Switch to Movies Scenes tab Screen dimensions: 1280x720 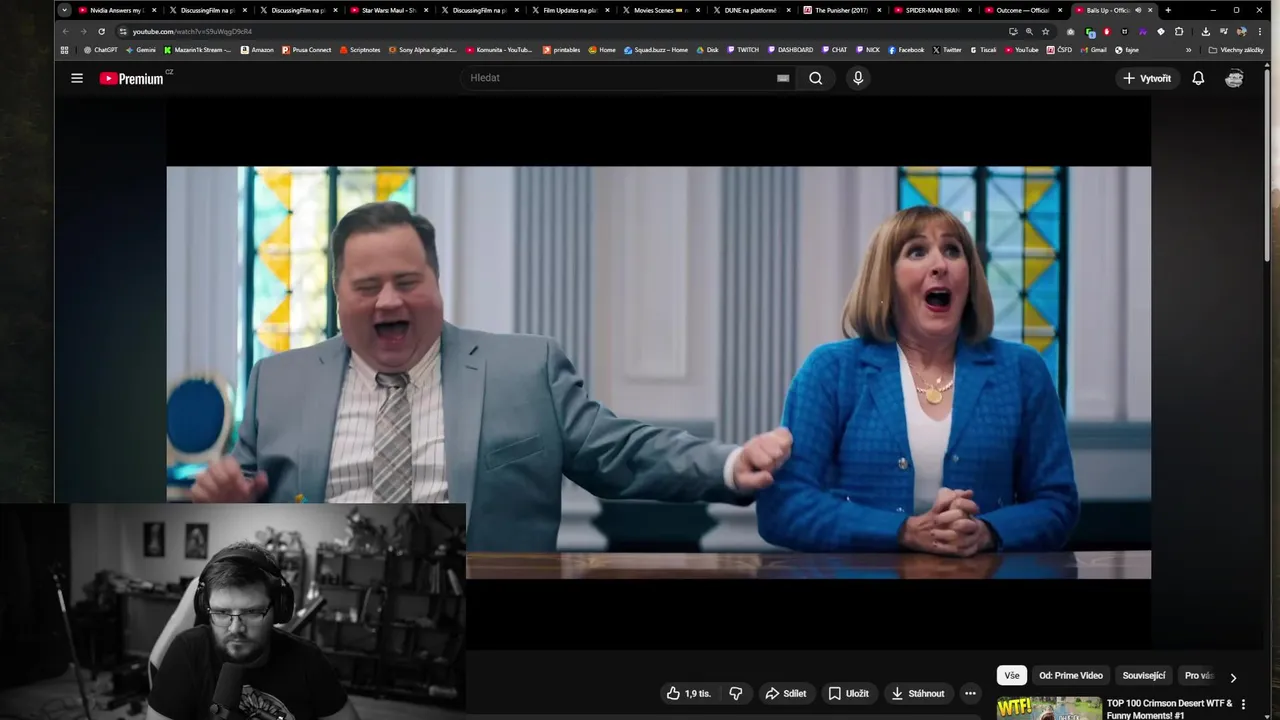click(x=660, y=10)
